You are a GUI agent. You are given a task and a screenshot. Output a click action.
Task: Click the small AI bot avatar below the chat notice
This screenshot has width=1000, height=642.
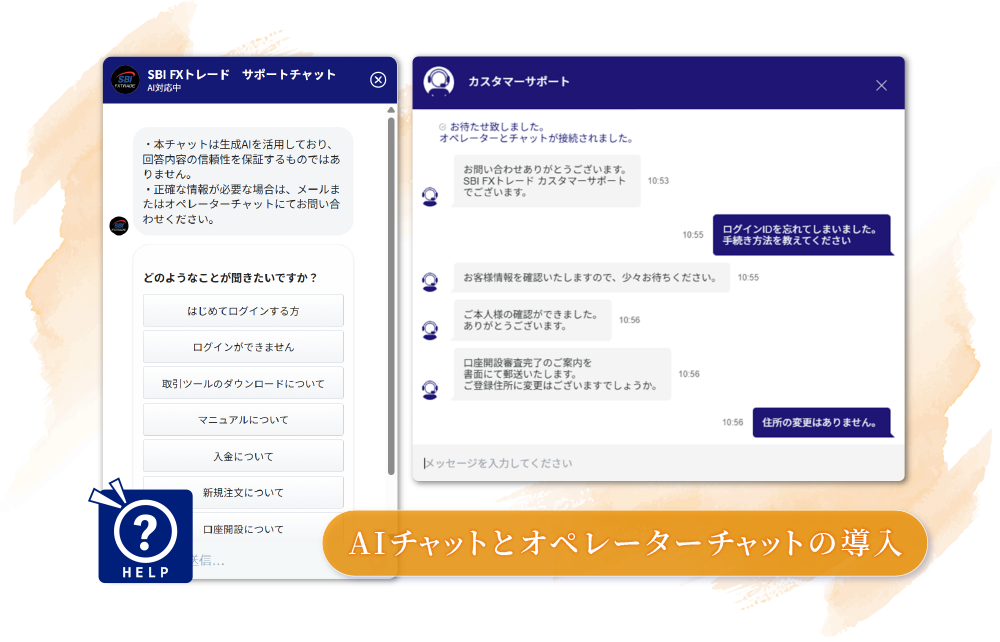point(121,226)
